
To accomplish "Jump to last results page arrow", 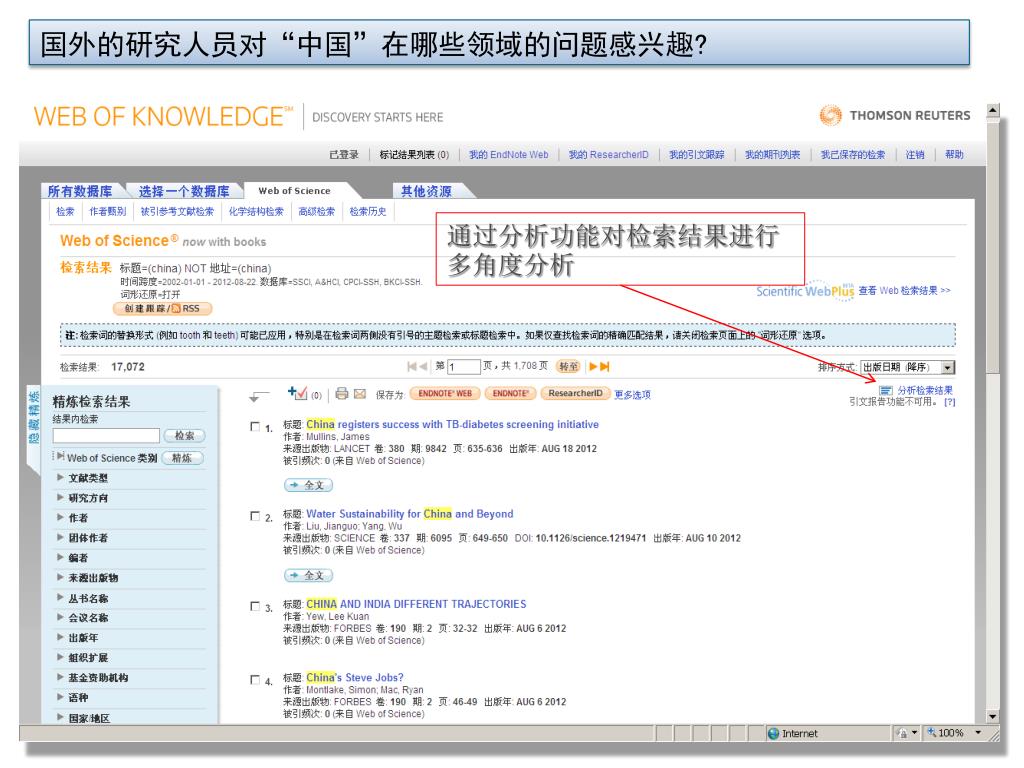I will click(x=605, y=366).
